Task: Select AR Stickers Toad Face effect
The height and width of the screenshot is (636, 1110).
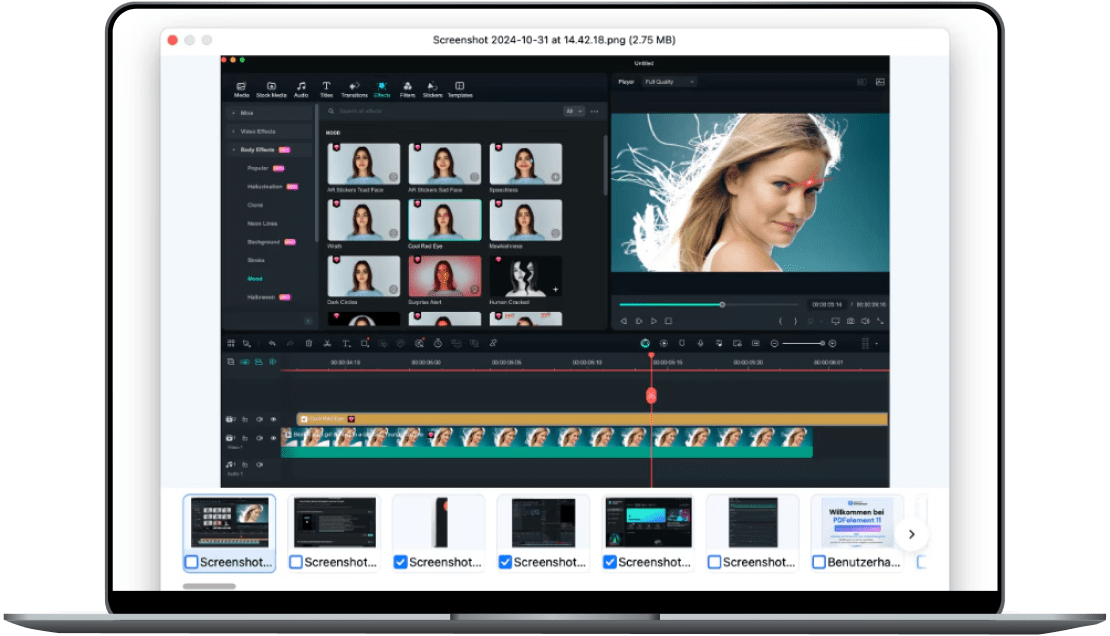Action: 364,164
